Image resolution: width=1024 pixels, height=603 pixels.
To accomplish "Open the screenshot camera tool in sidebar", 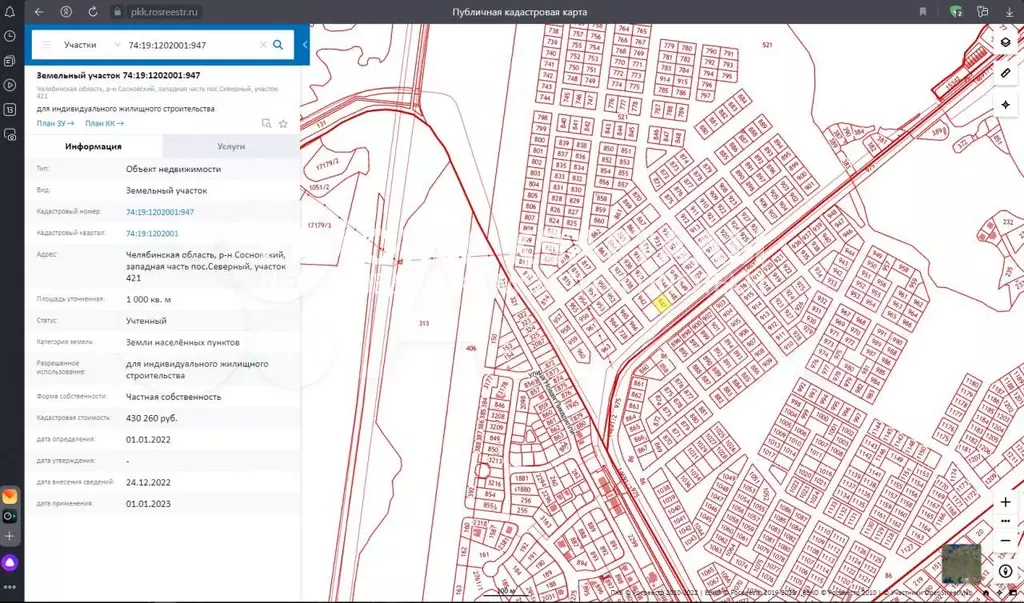I will (x=10, y=135).
